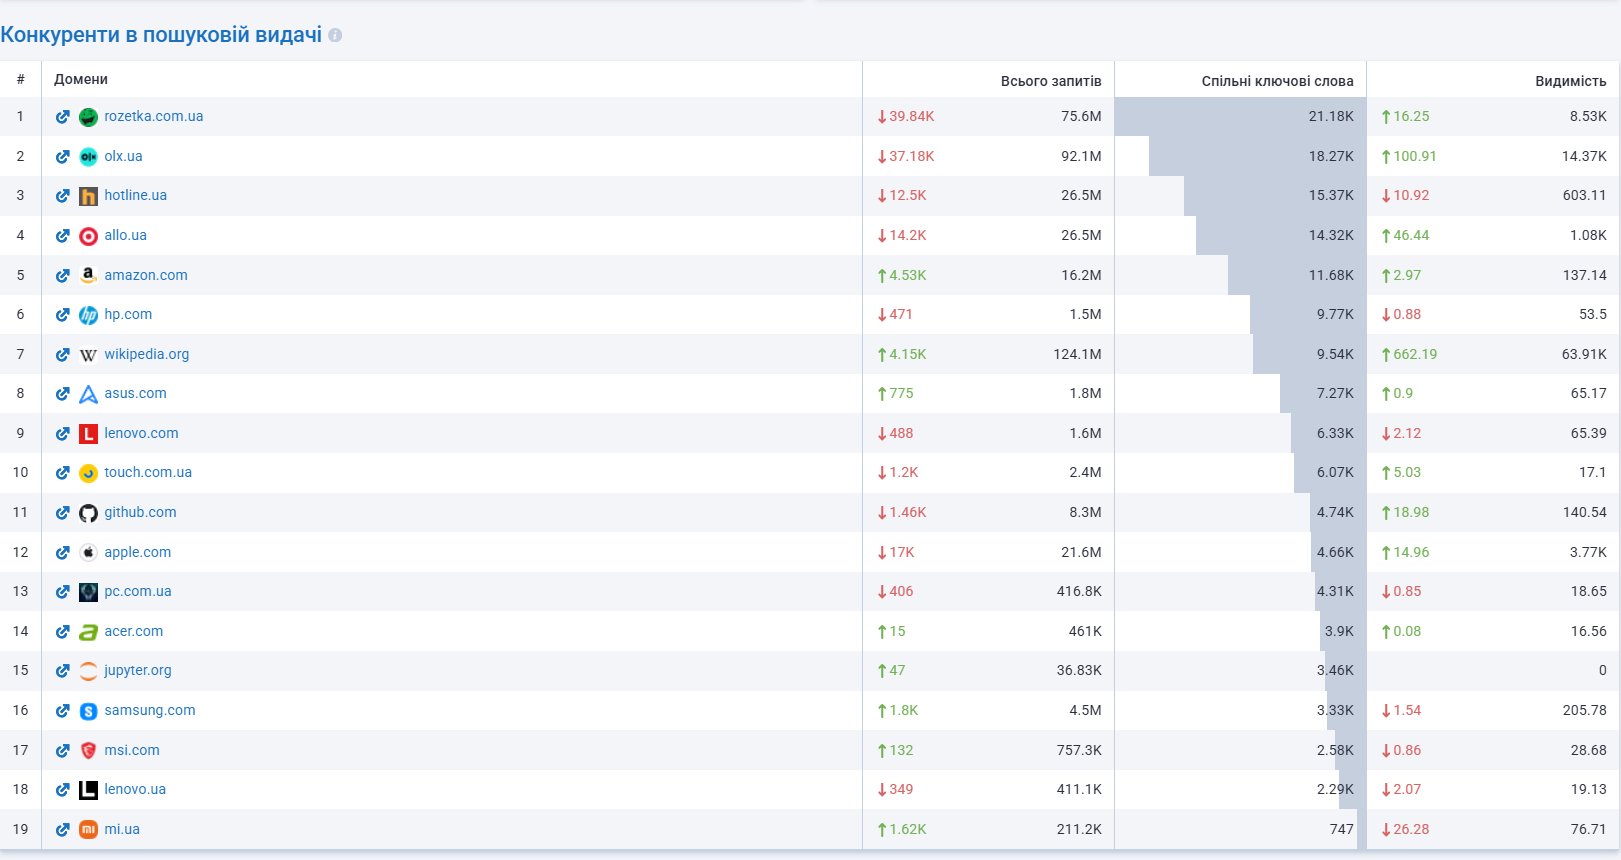
Task: Open external link icon for hp.com
Action: [x=62, y=315]
